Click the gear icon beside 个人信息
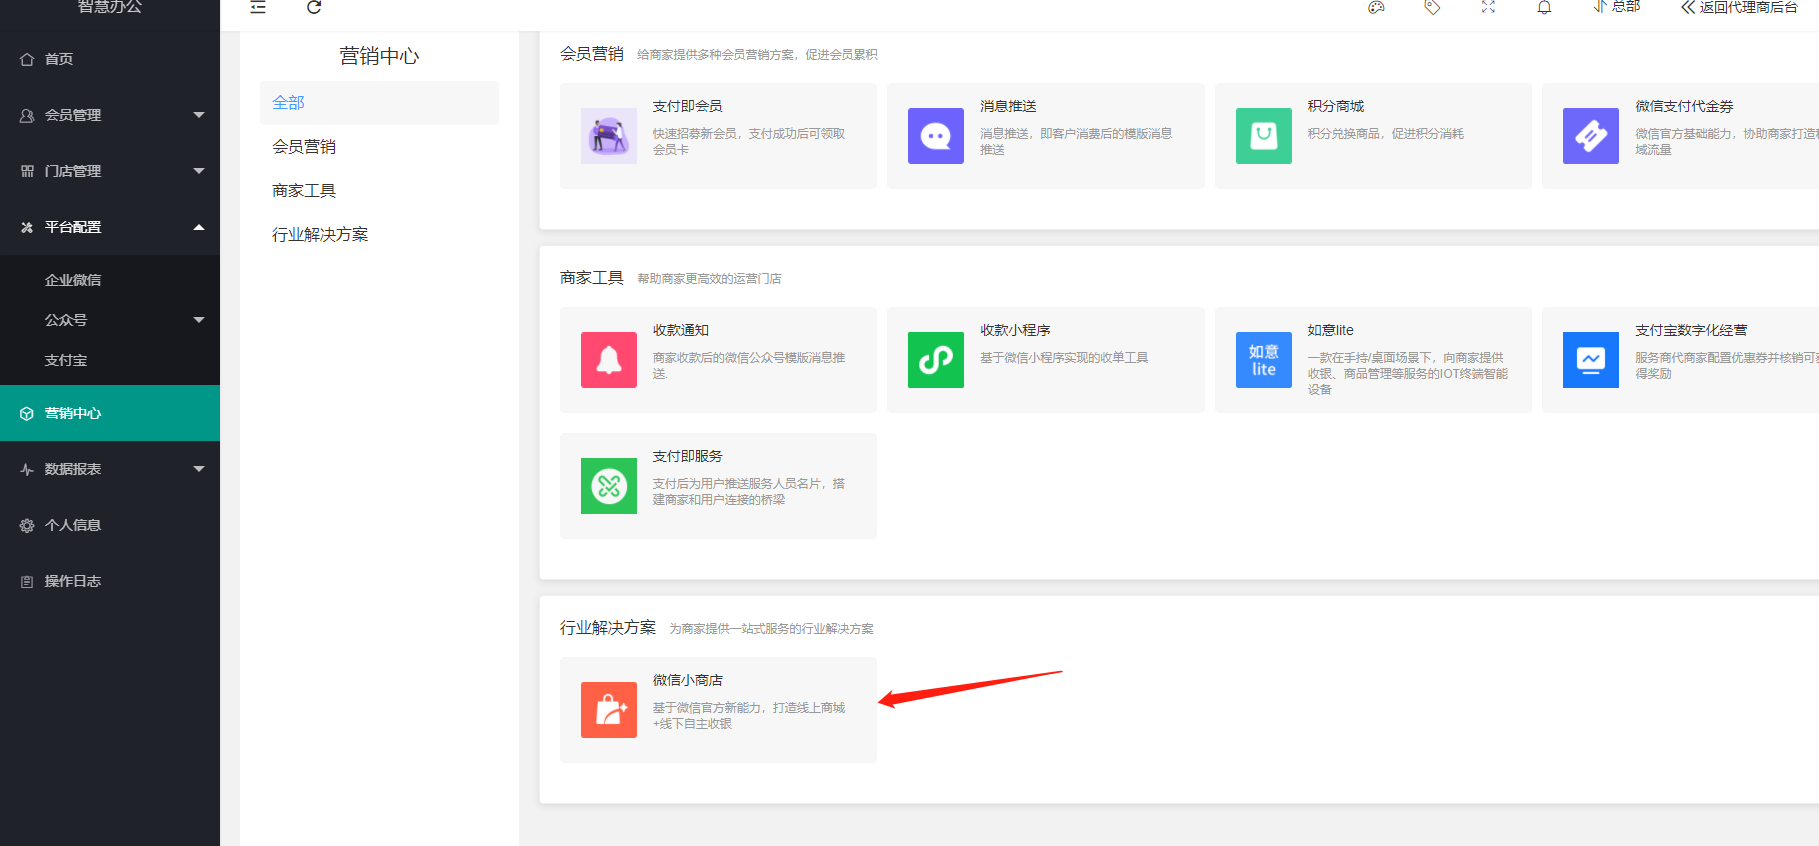 click(27, 525)
